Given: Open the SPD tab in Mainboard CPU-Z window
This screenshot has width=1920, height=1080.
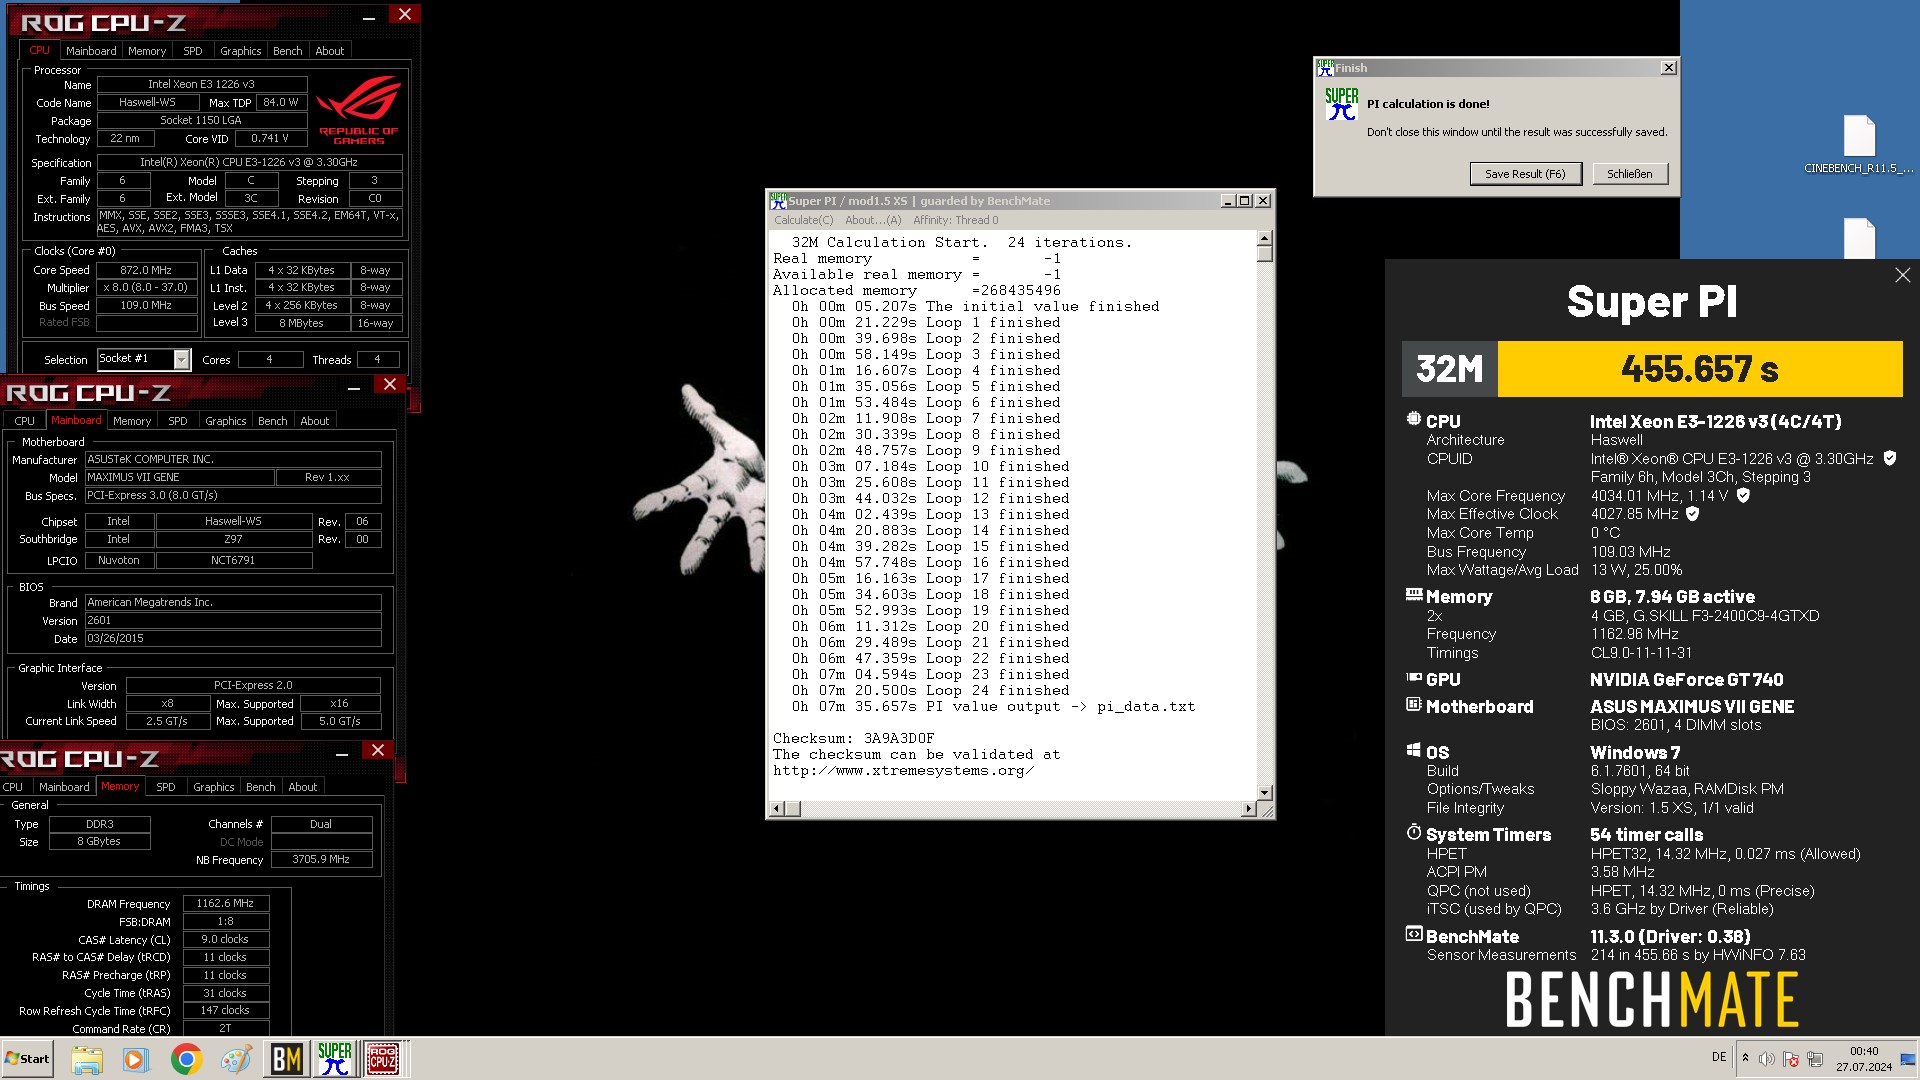Looking at the screenshot, I should pos(178,421).
